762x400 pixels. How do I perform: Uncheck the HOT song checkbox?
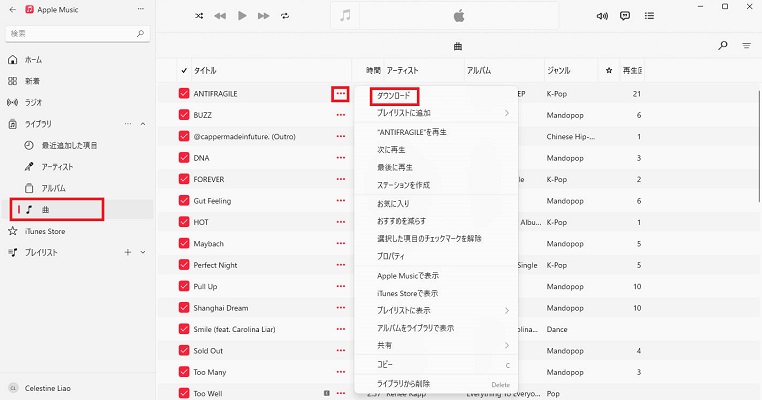pyautogui.click(x=184, y=222)
